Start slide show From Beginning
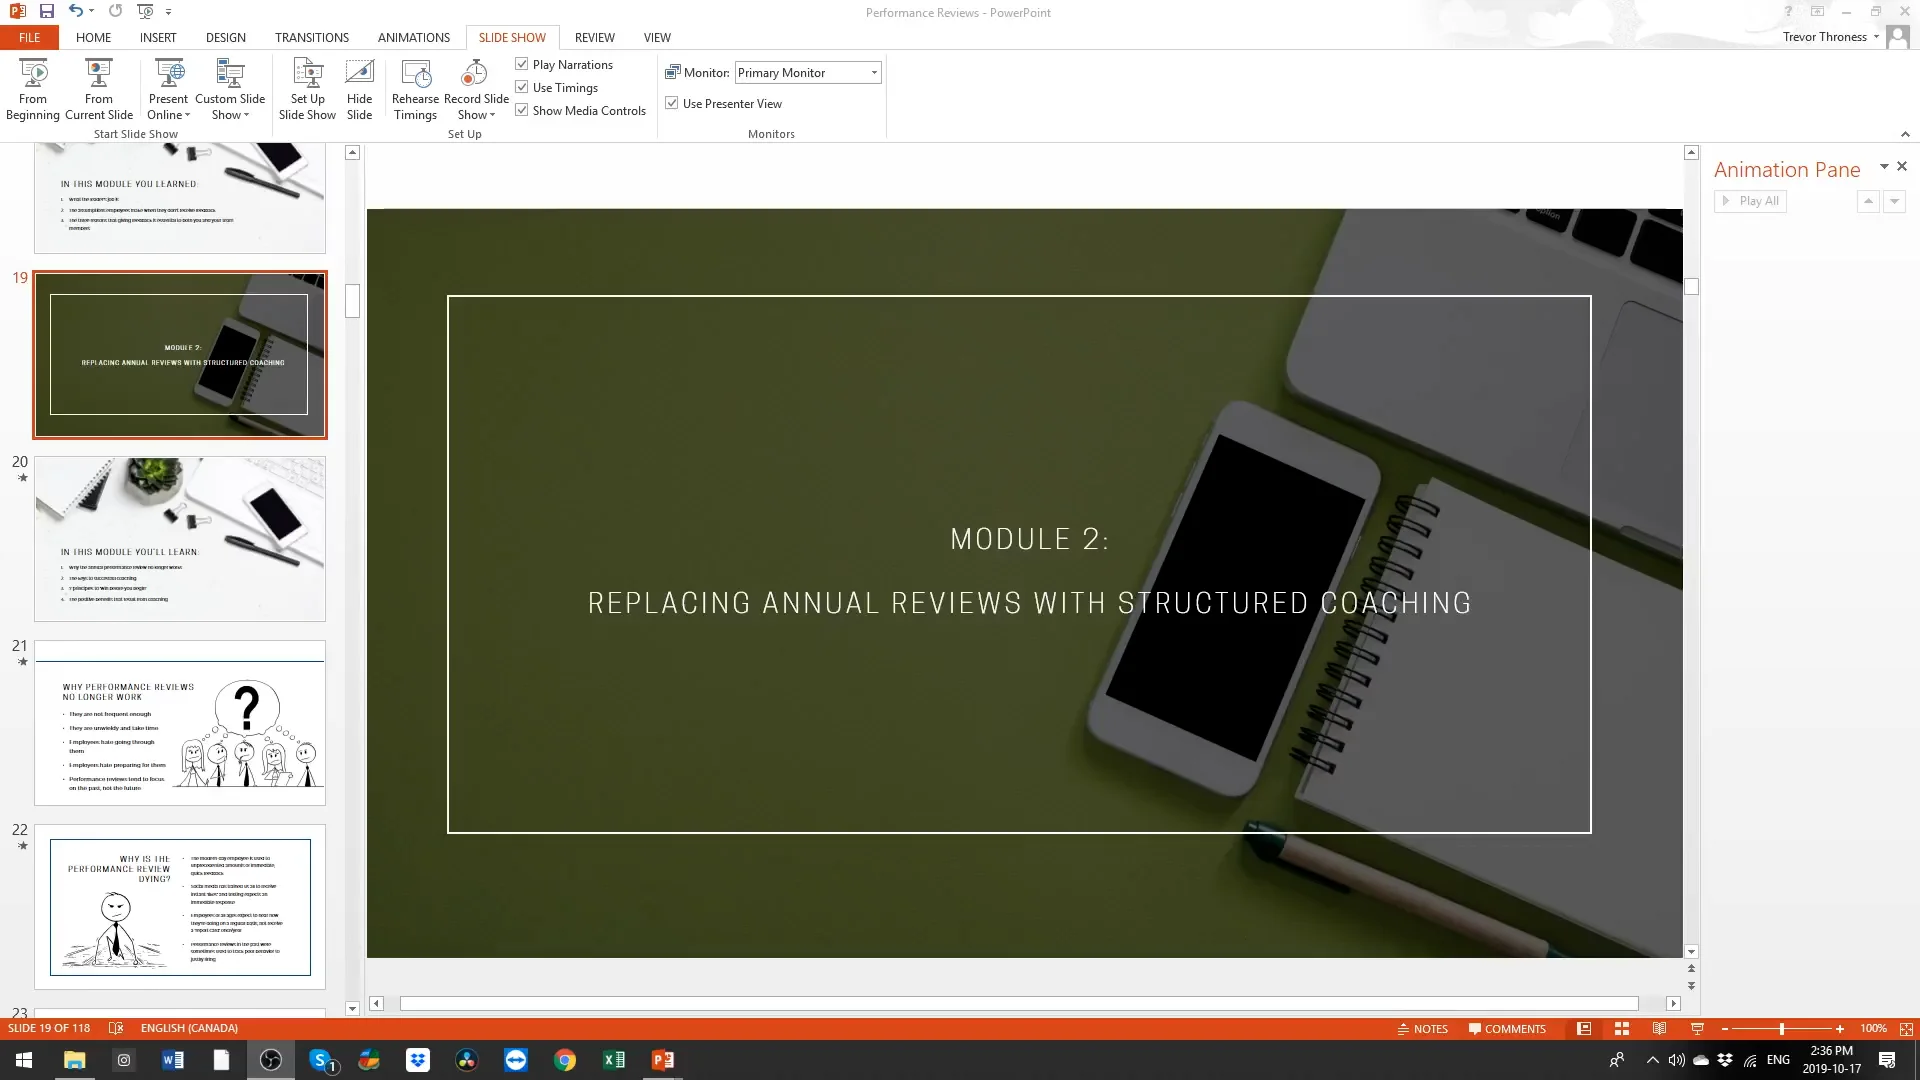 [33, 89]
